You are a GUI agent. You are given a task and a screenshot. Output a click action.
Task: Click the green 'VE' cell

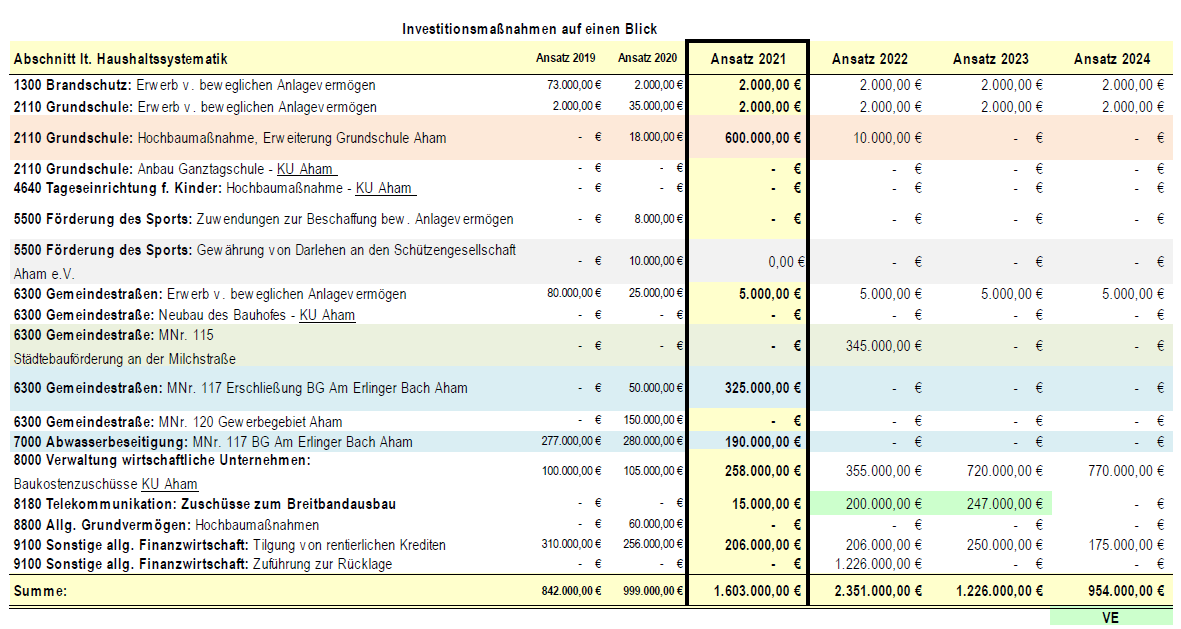[x=1110, y=618]
